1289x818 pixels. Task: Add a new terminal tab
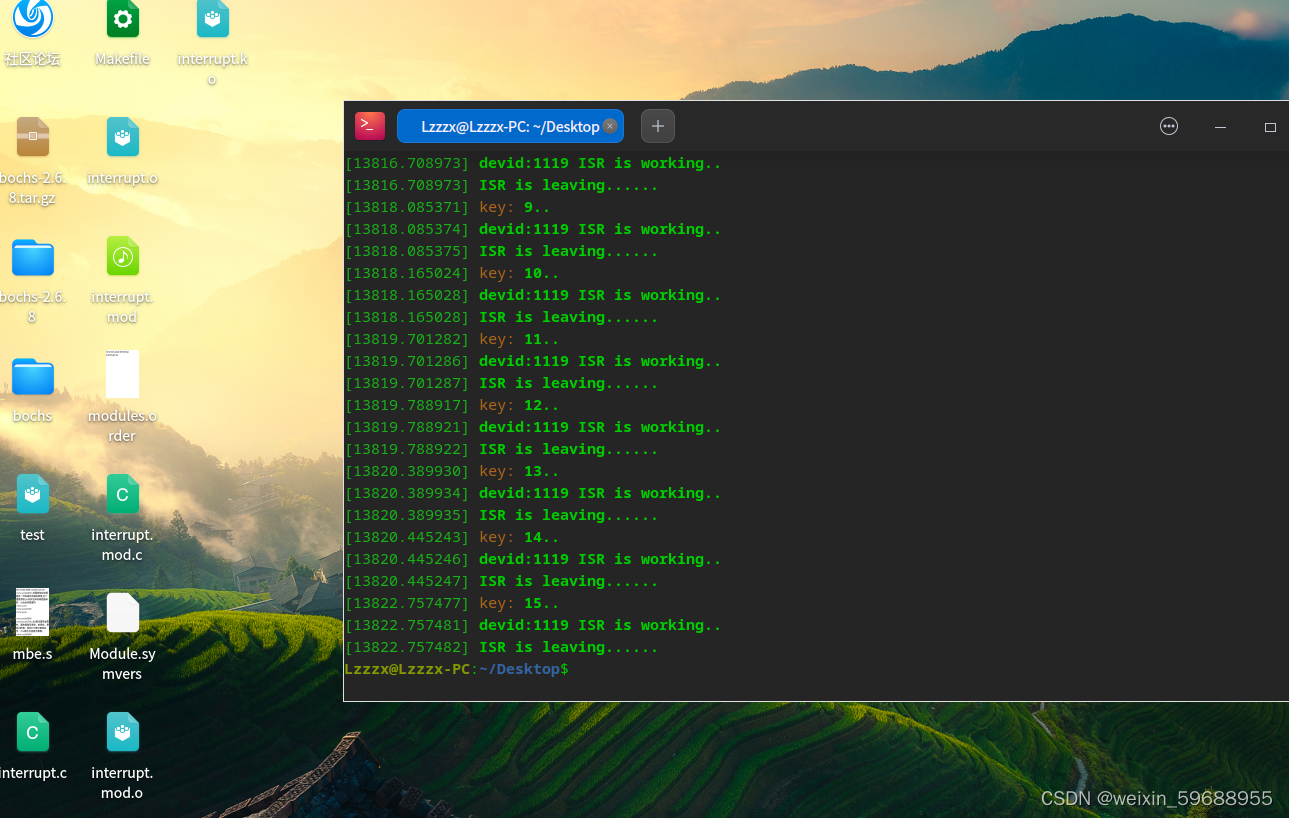click(x=658, y=126)
